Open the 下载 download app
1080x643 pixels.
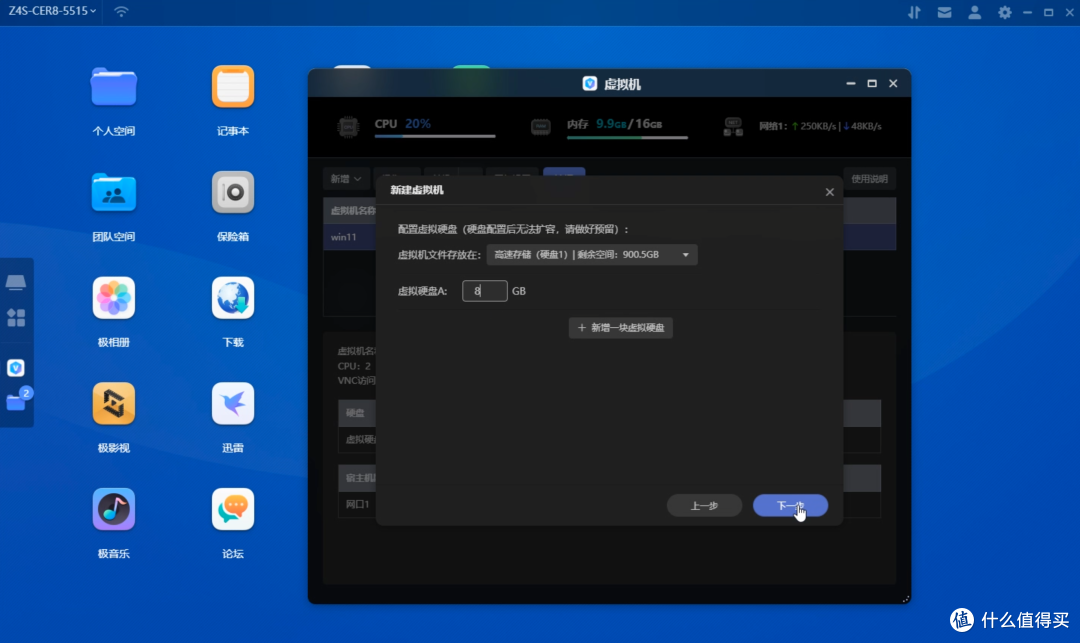(x=233, y=298)
